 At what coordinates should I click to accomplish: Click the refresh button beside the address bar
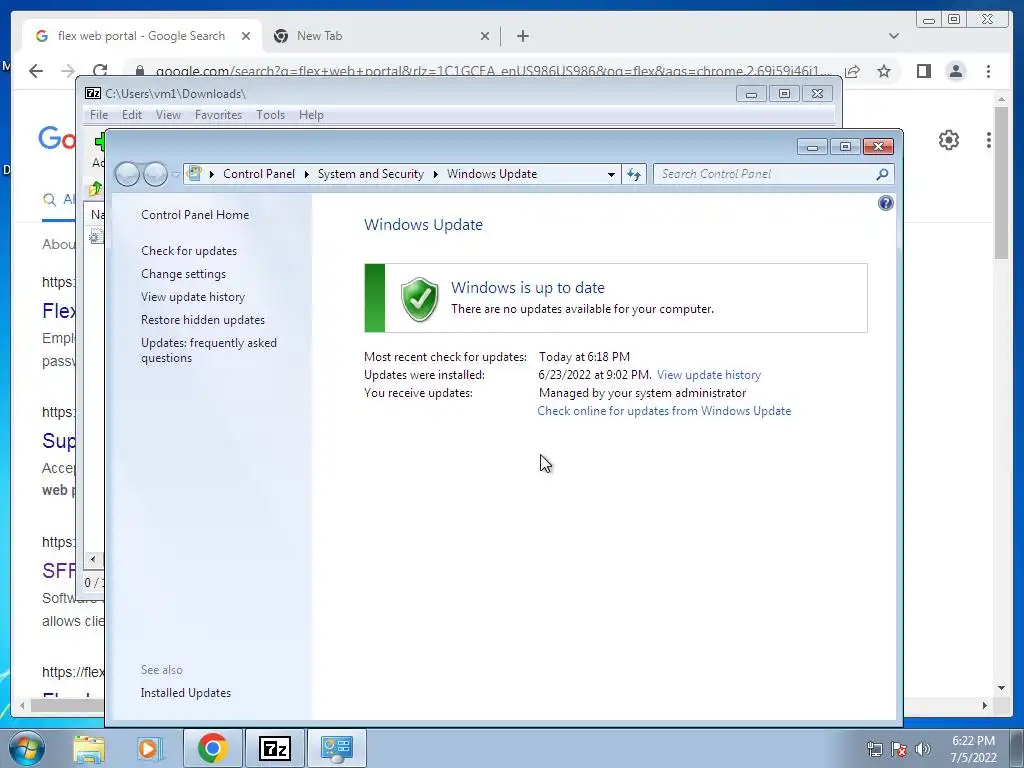click(x=634, y=174)
